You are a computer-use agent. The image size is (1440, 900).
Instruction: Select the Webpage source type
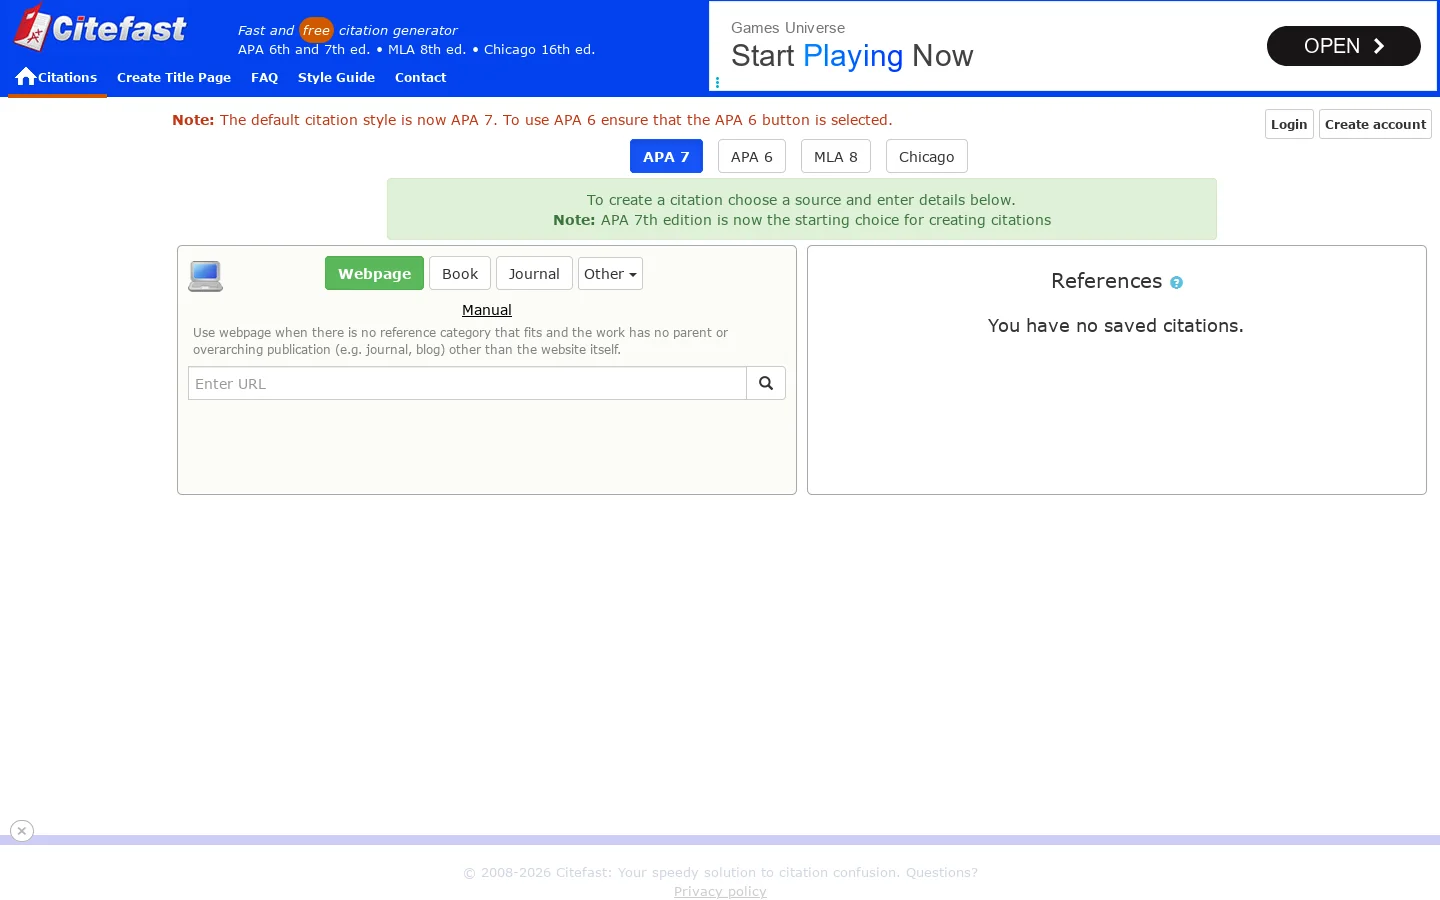pyautogui.click(x=374, y=273)
